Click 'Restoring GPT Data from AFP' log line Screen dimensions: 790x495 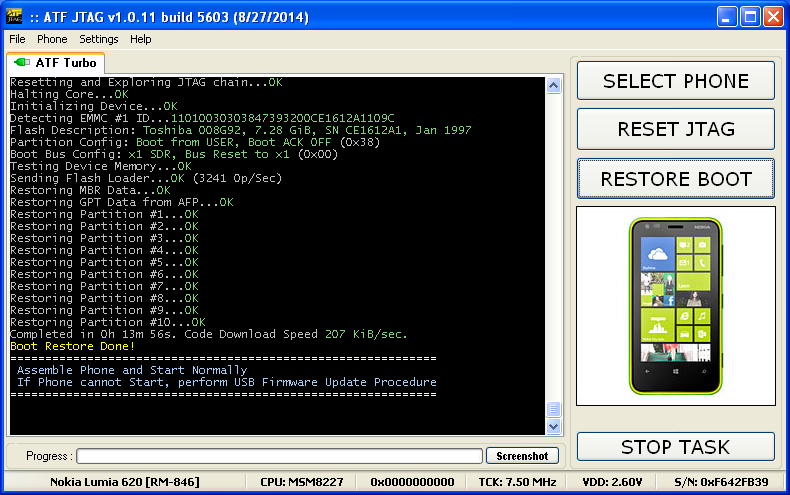122,203
